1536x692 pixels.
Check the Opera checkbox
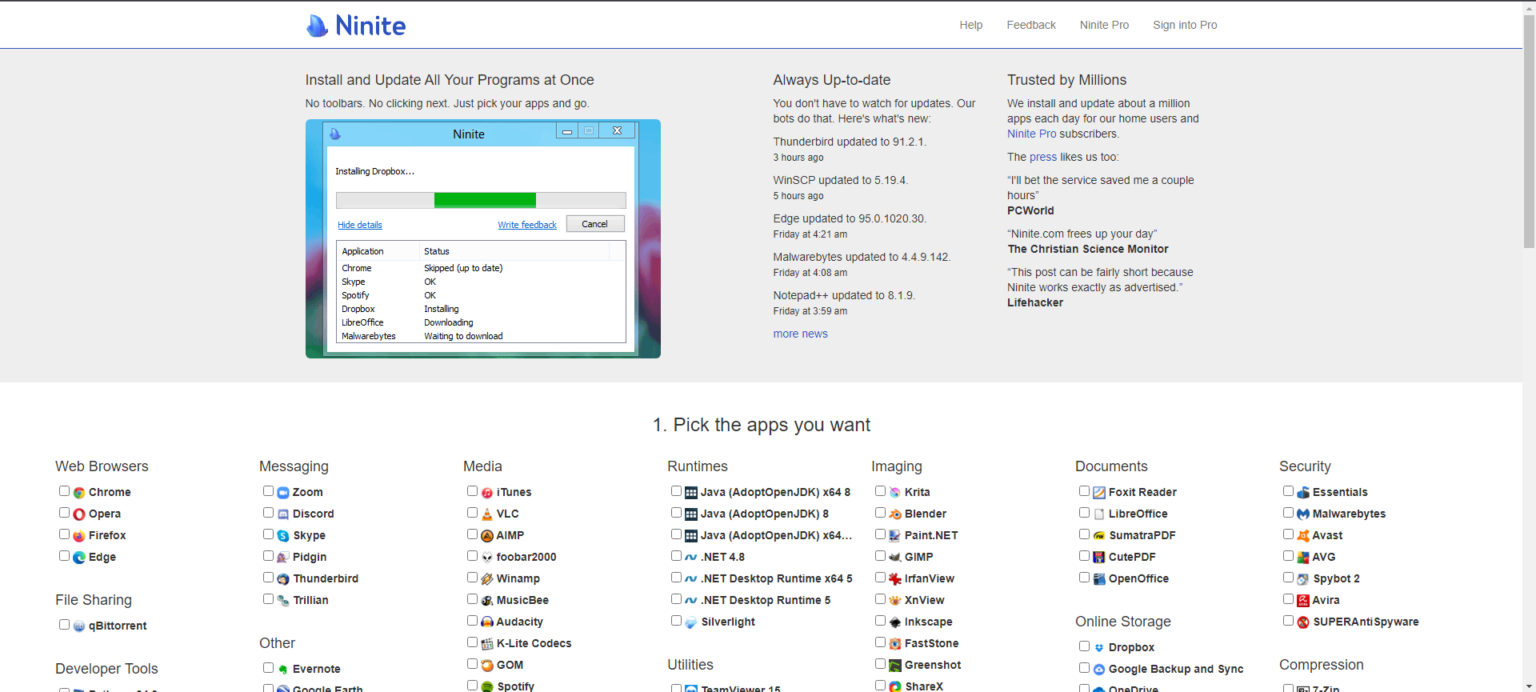pyautogui.click(x=64, y=513)
